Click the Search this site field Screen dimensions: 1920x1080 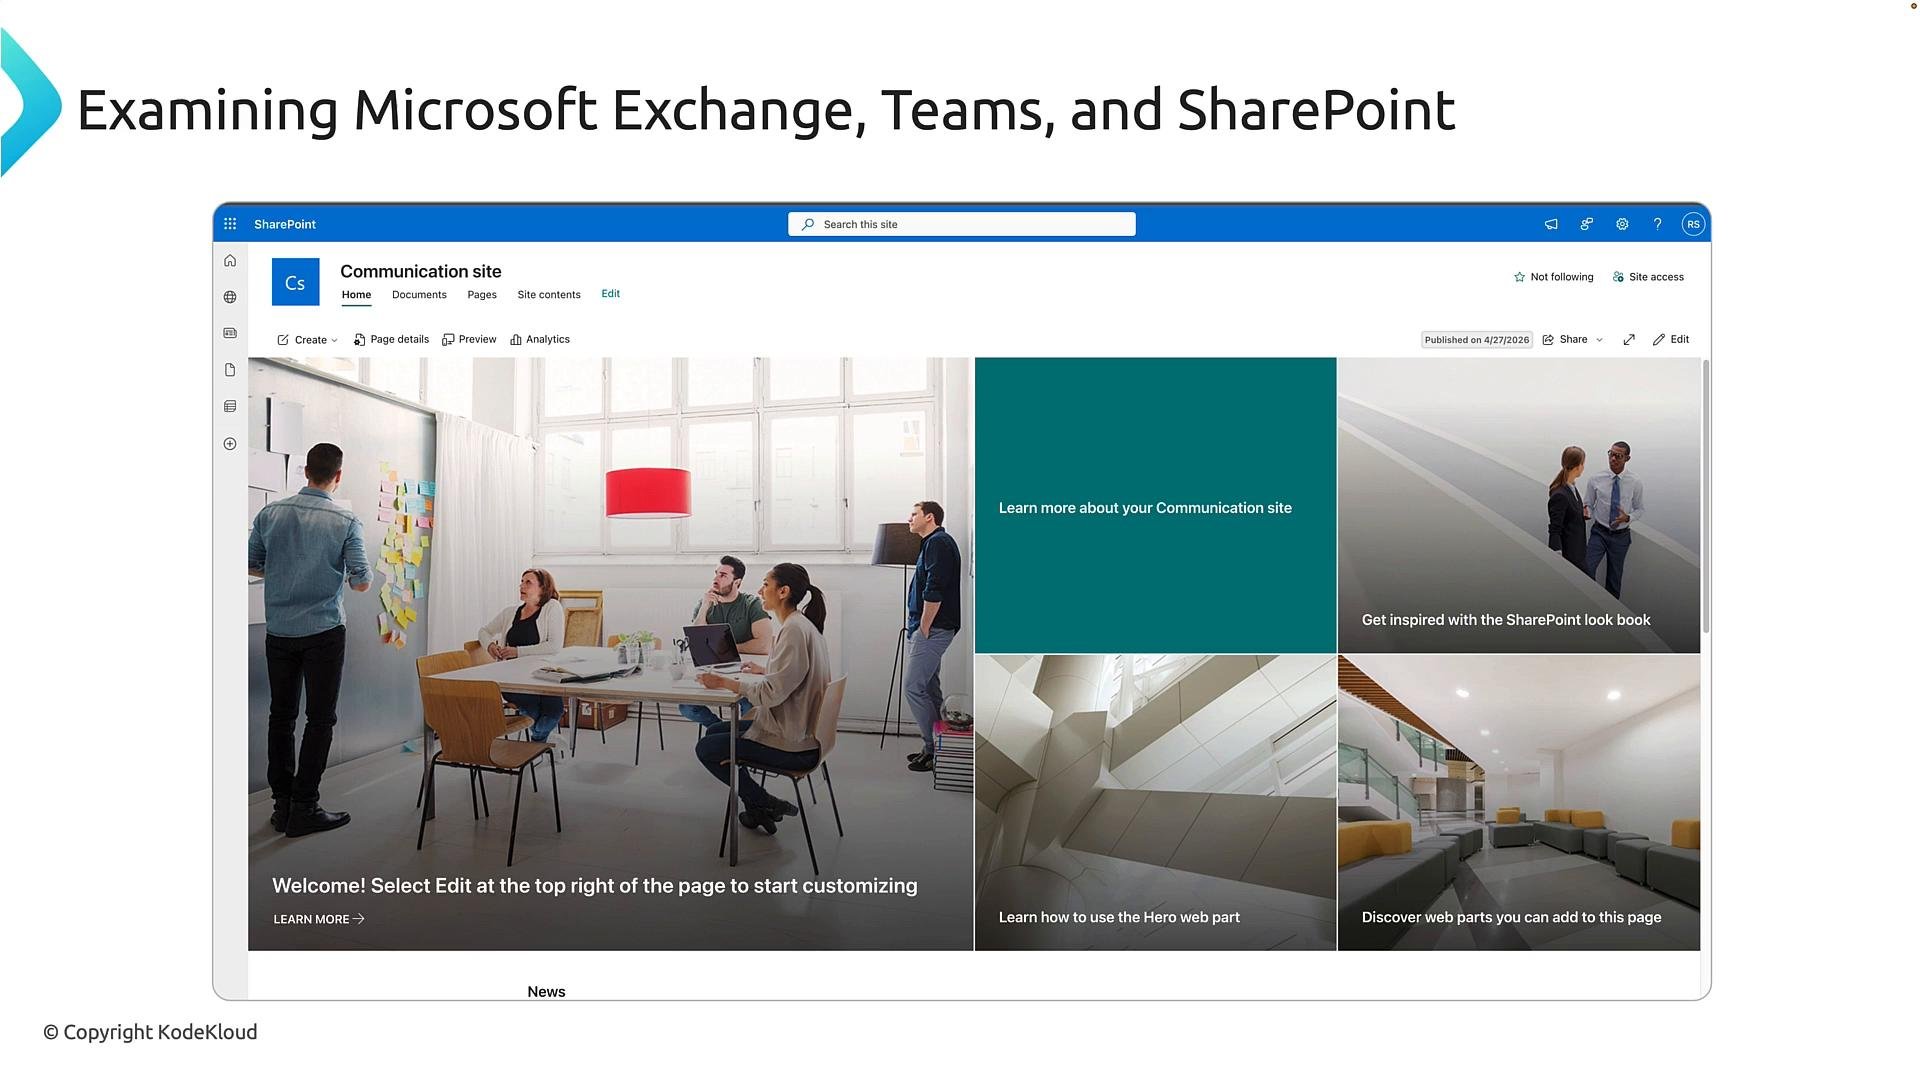click(962, 224)
